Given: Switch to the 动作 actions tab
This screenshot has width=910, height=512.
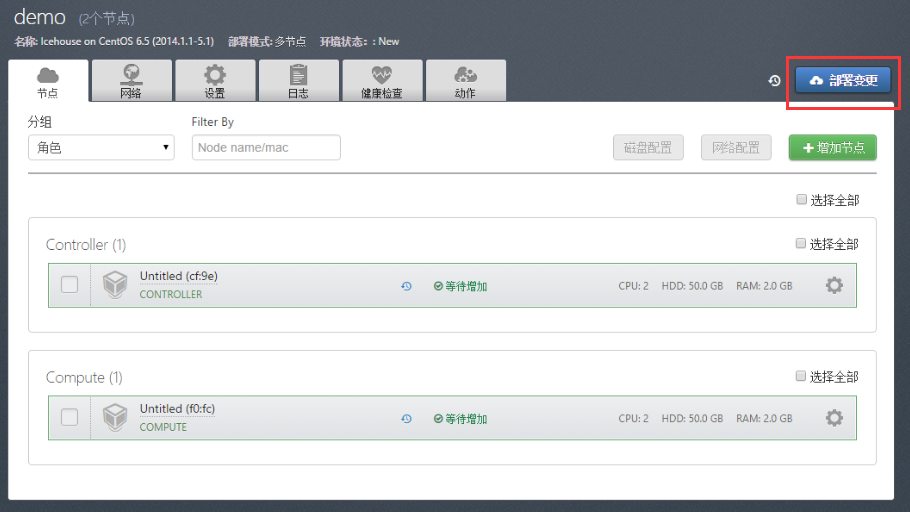Looking at the screenshot, I should coord(465,81).
